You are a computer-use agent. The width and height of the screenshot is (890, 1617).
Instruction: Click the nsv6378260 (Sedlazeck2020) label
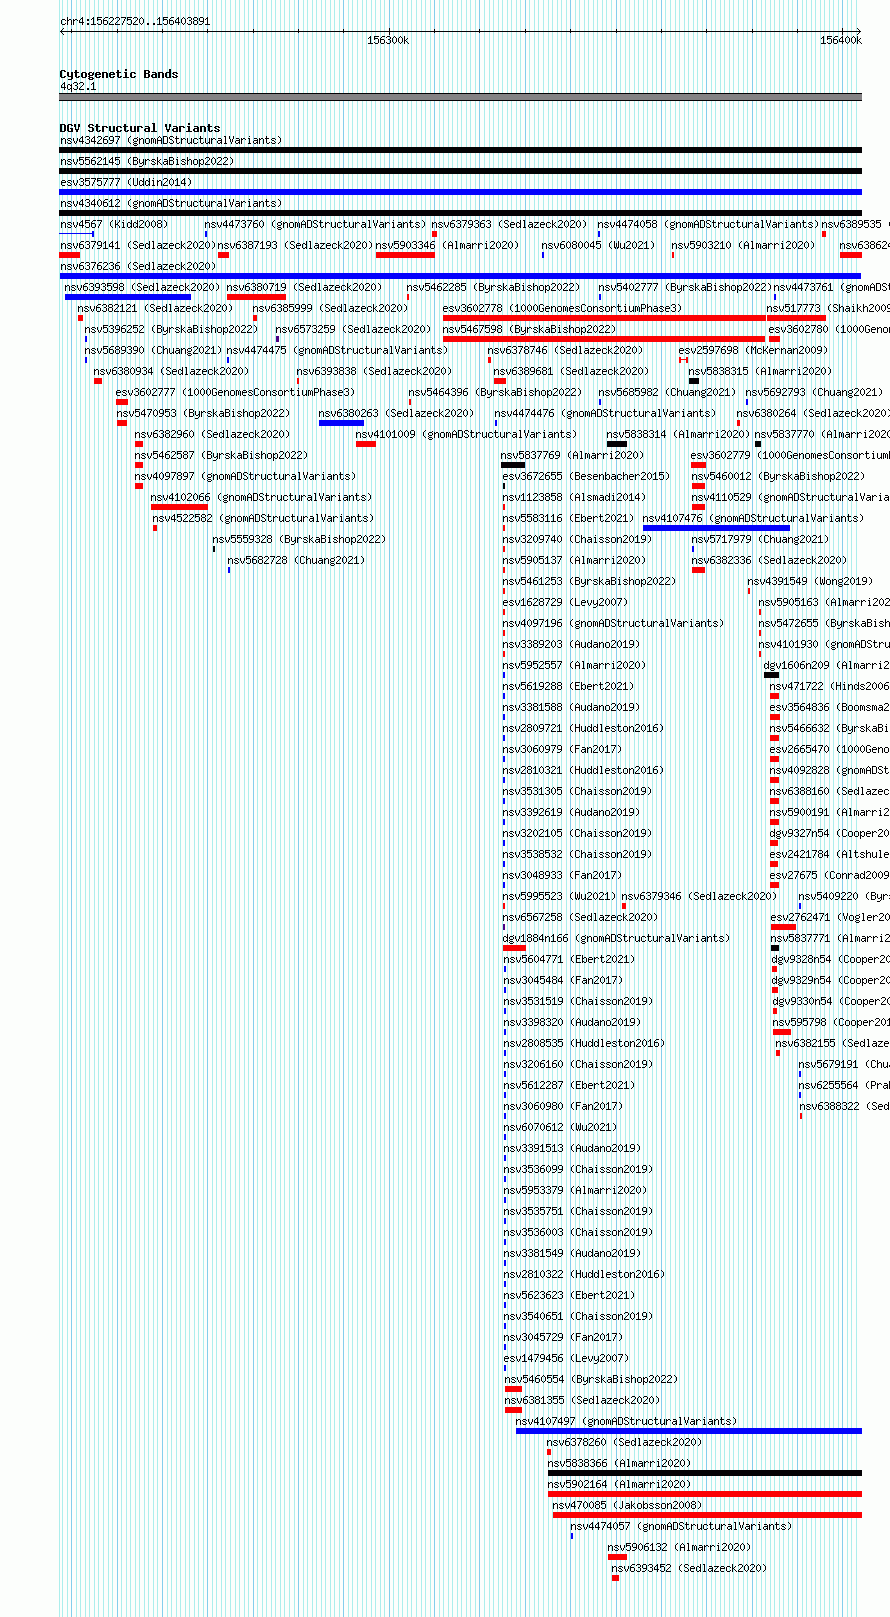[x=625, y=1442]
